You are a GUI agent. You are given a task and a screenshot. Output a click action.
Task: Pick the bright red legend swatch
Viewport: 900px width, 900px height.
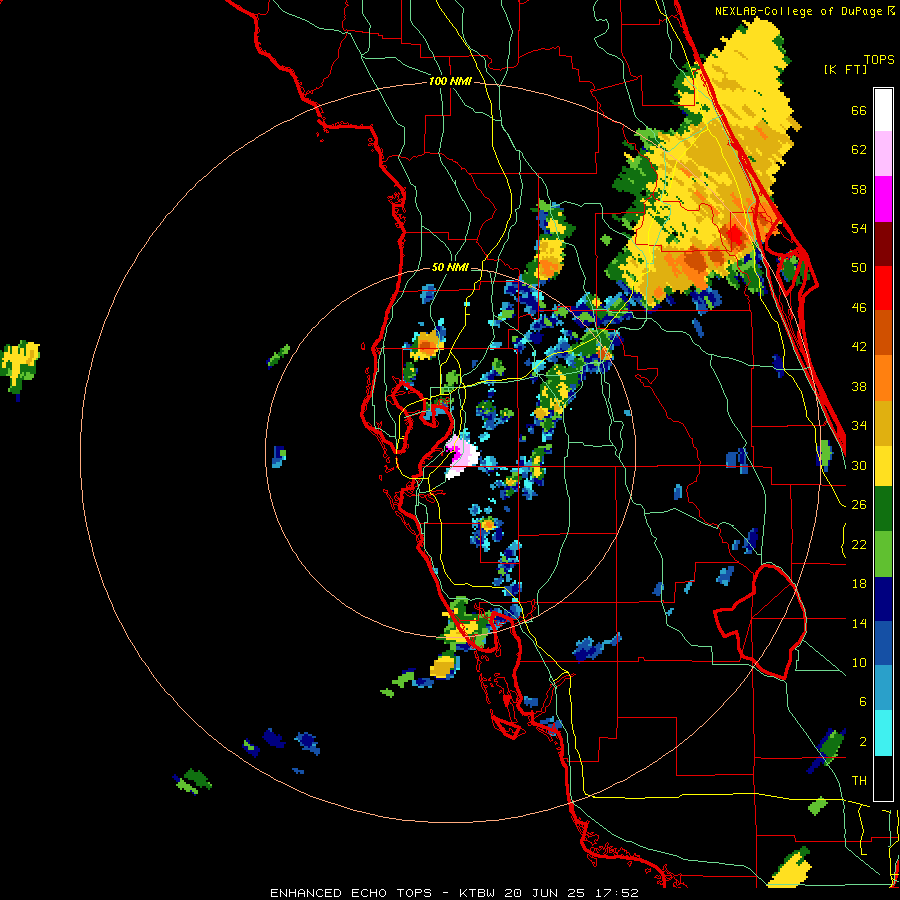[883, 288]
